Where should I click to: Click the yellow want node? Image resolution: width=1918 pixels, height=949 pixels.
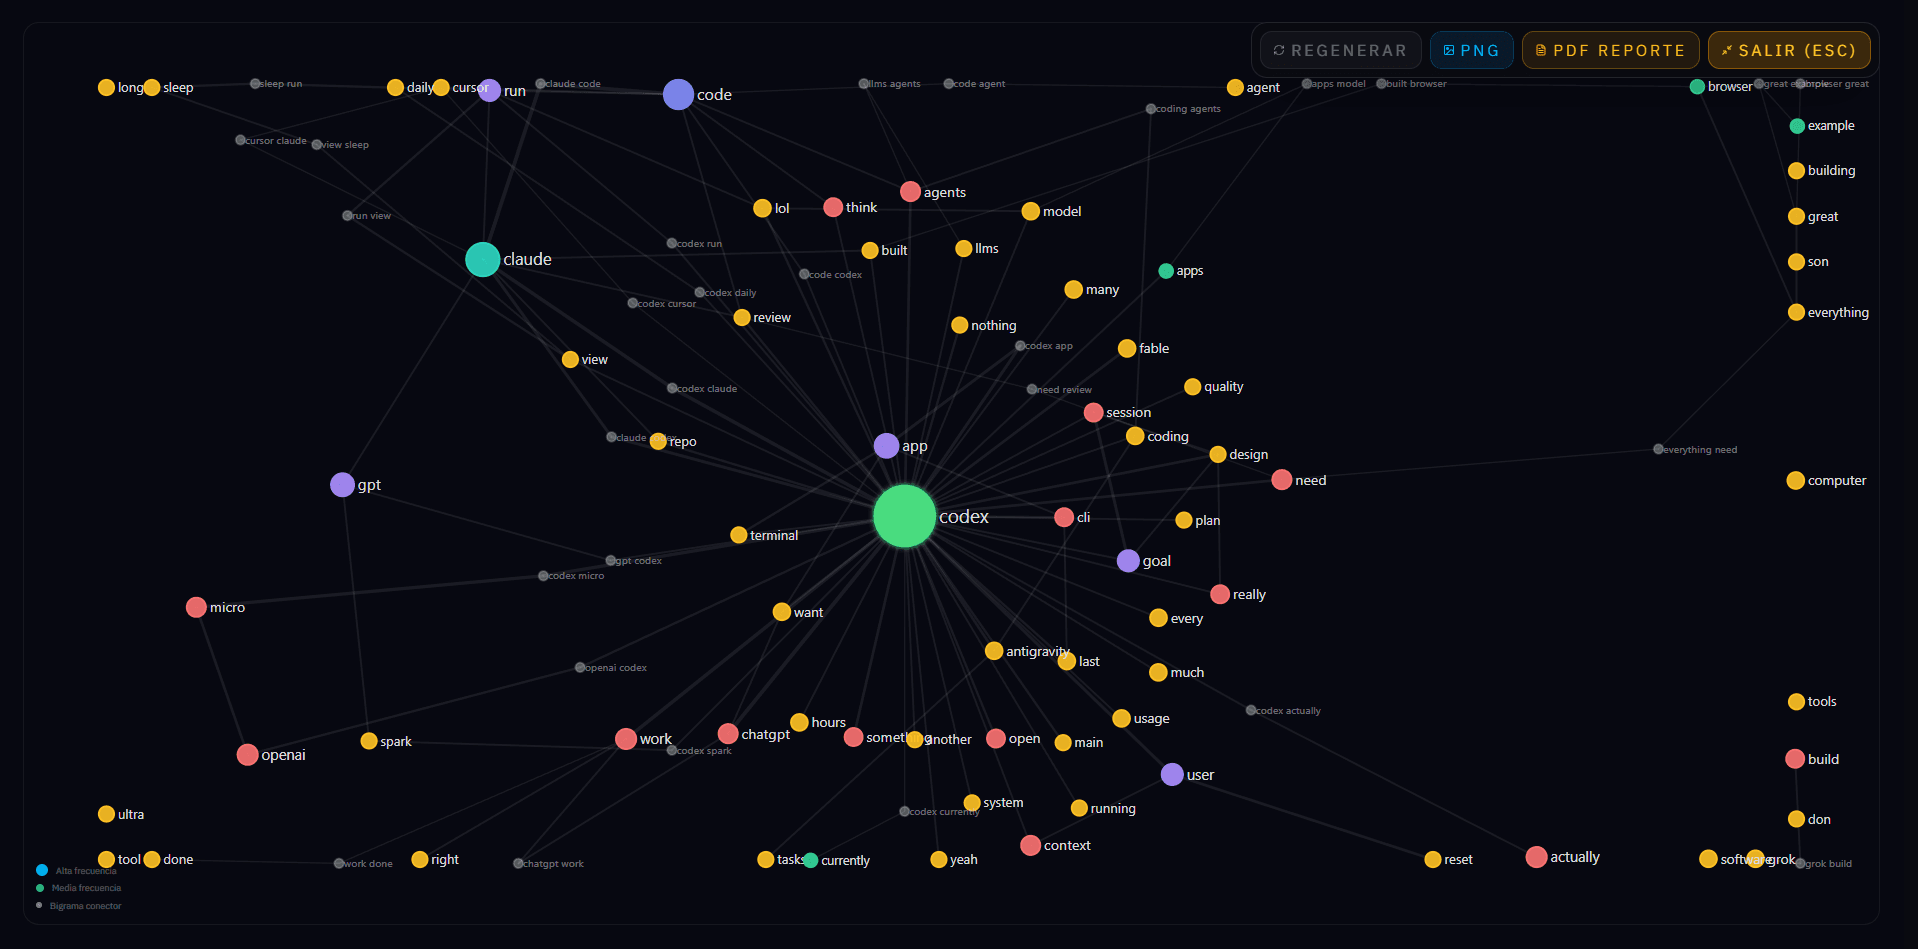[782, 612]
